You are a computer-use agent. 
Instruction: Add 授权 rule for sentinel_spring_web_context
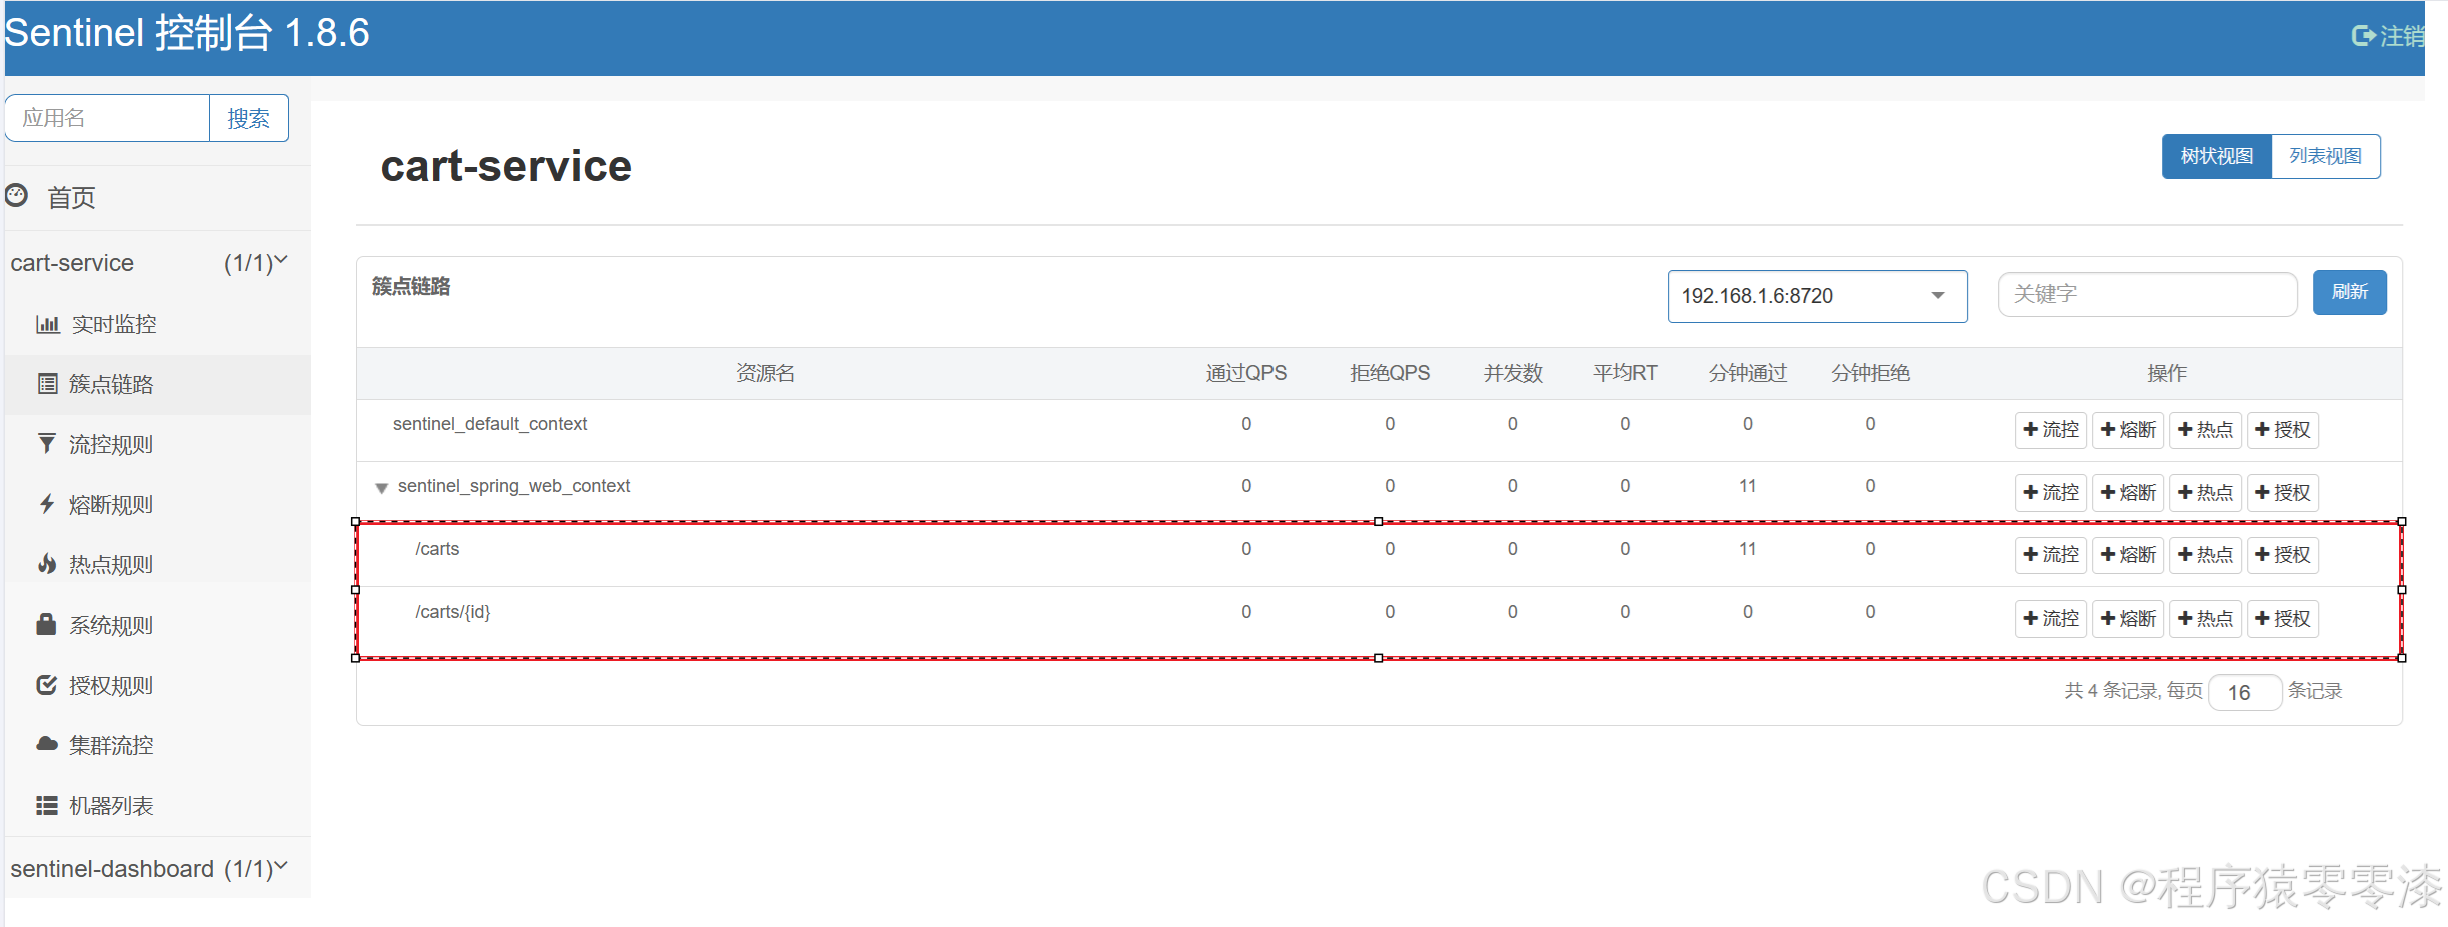pyautogui.click(x=2283, y=493)
